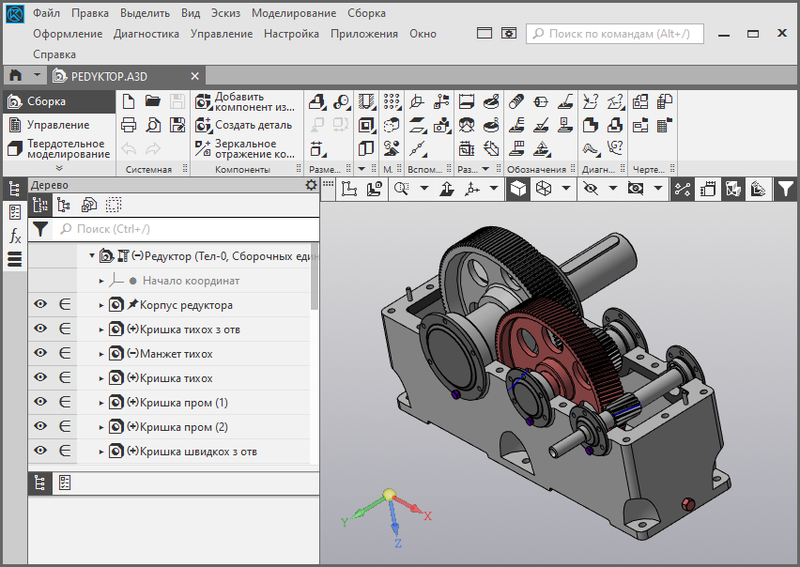Screen dimensions: 800x567
Task: Open the display mode dropdown arrow
Action: [x=566, y=188]
